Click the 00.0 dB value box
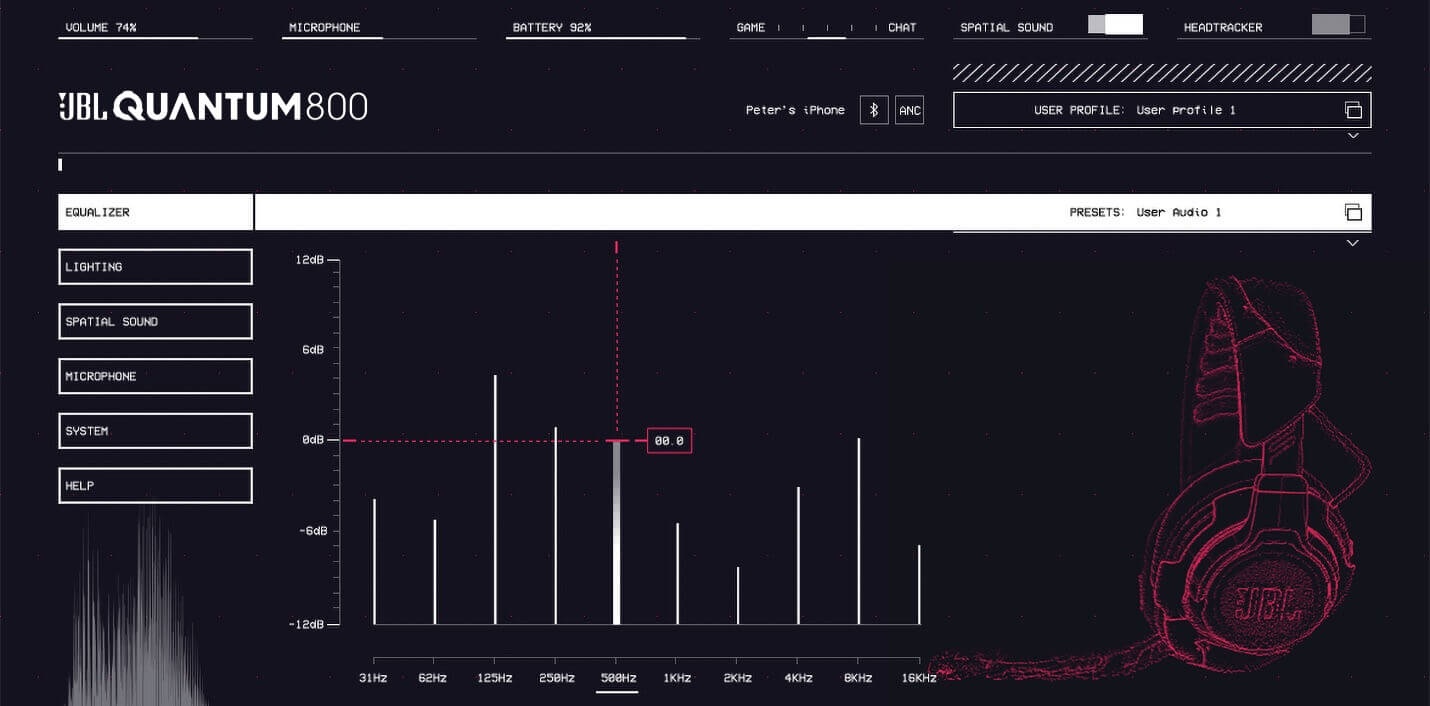This screenshot has width=1430, height=706. (669, 440)
